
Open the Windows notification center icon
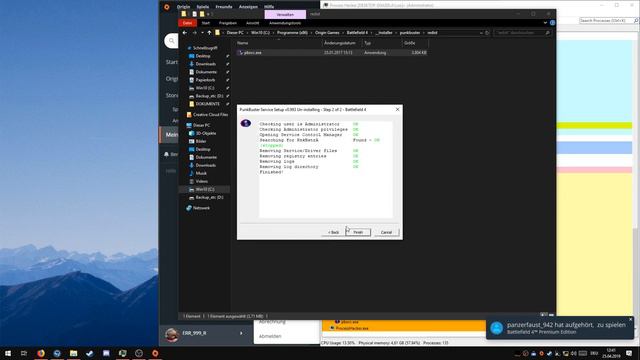[x=629, y=353]
